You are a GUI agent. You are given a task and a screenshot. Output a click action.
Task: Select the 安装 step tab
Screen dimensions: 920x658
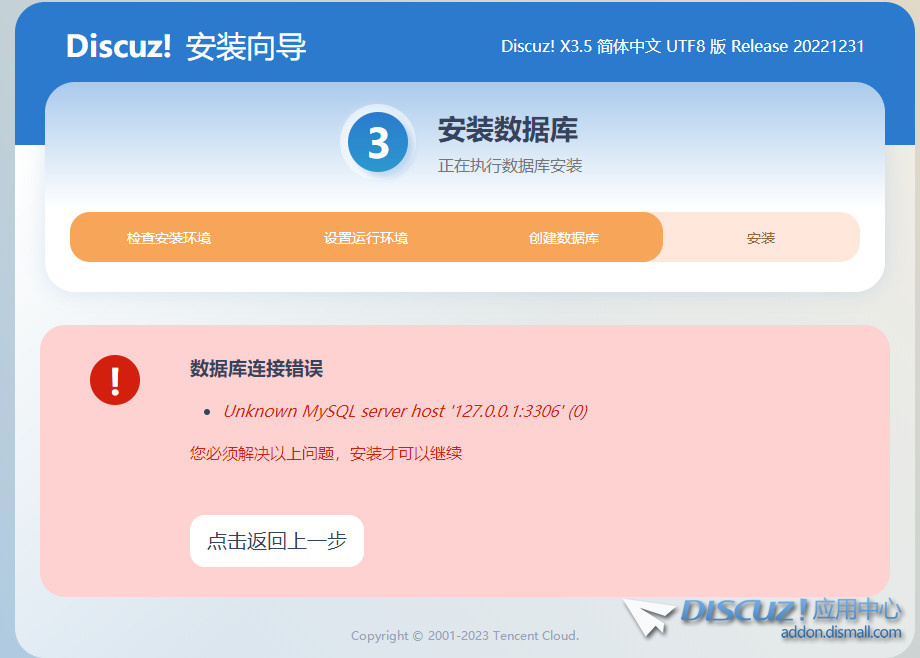pyautogui.click(x=759, y=237)
